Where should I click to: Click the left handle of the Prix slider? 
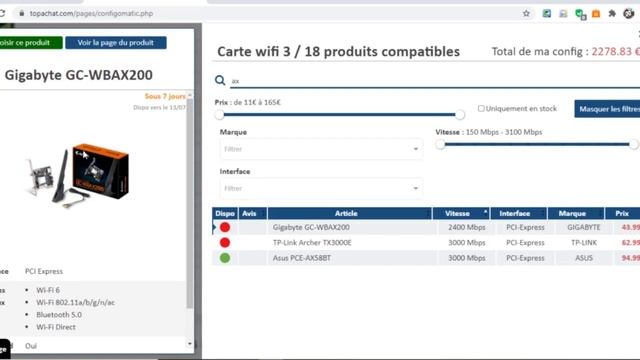point(220,115)
